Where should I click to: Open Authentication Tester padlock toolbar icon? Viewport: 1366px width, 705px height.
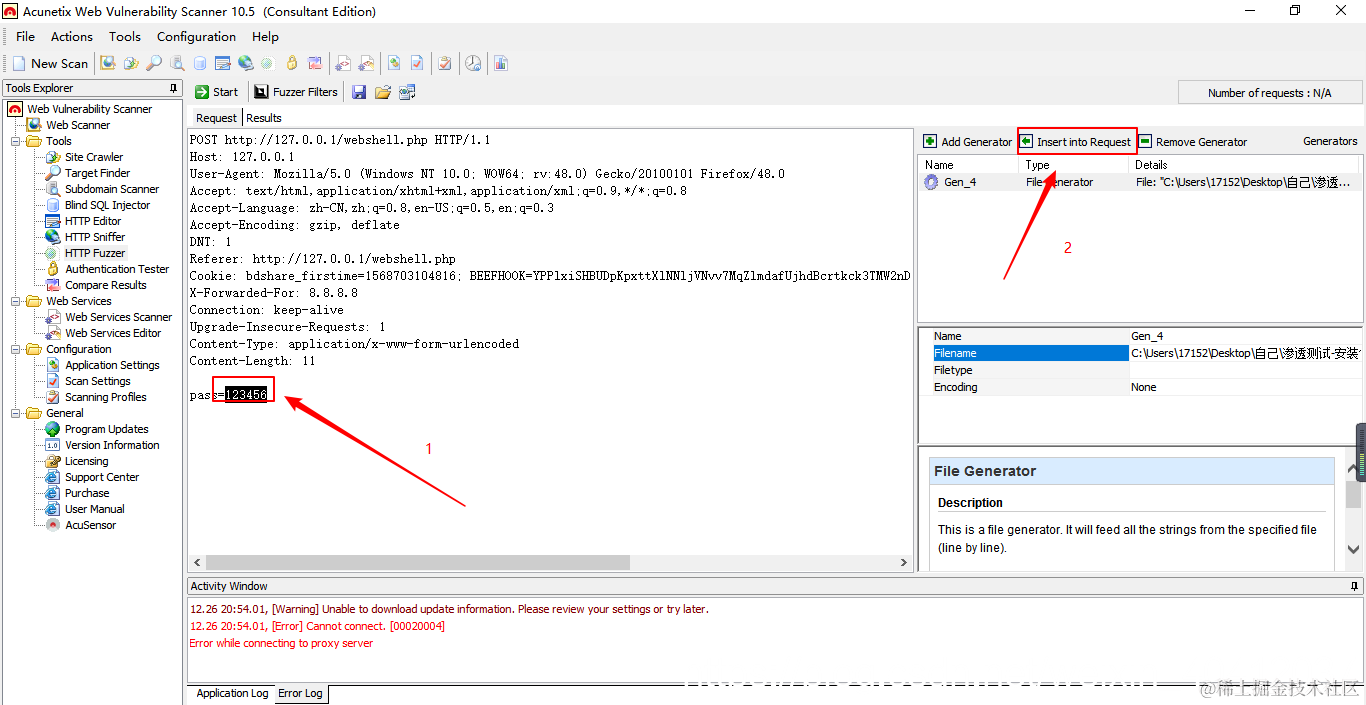(291, 63)
